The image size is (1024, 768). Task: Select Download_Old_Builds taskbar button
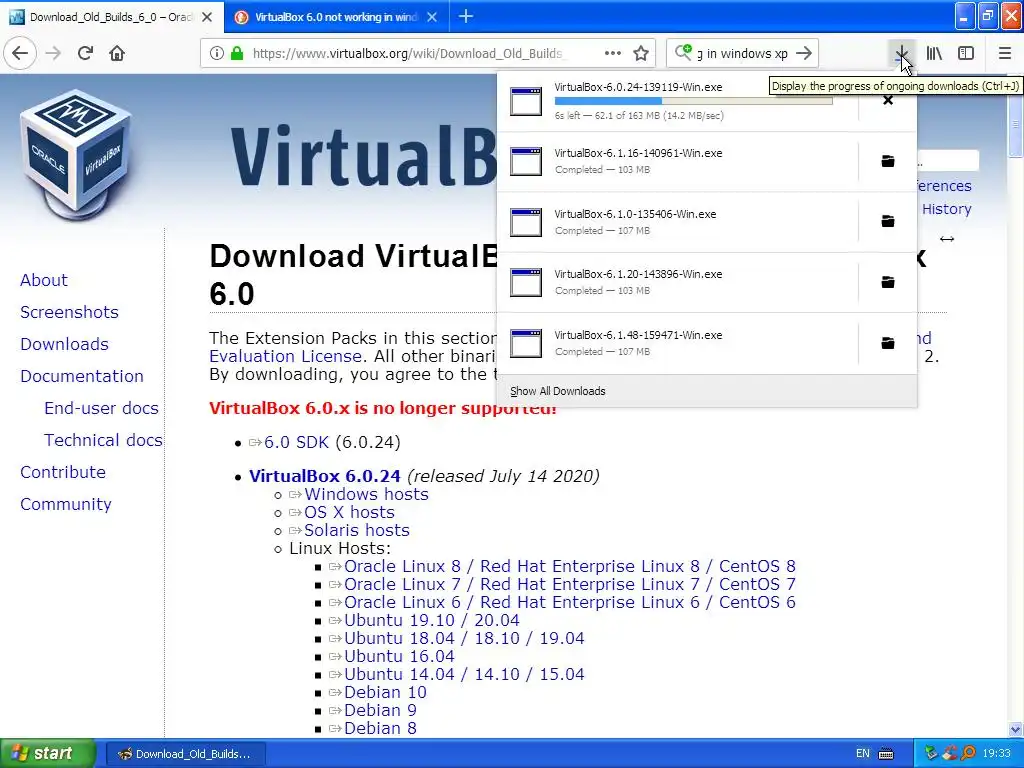(185, 754)
